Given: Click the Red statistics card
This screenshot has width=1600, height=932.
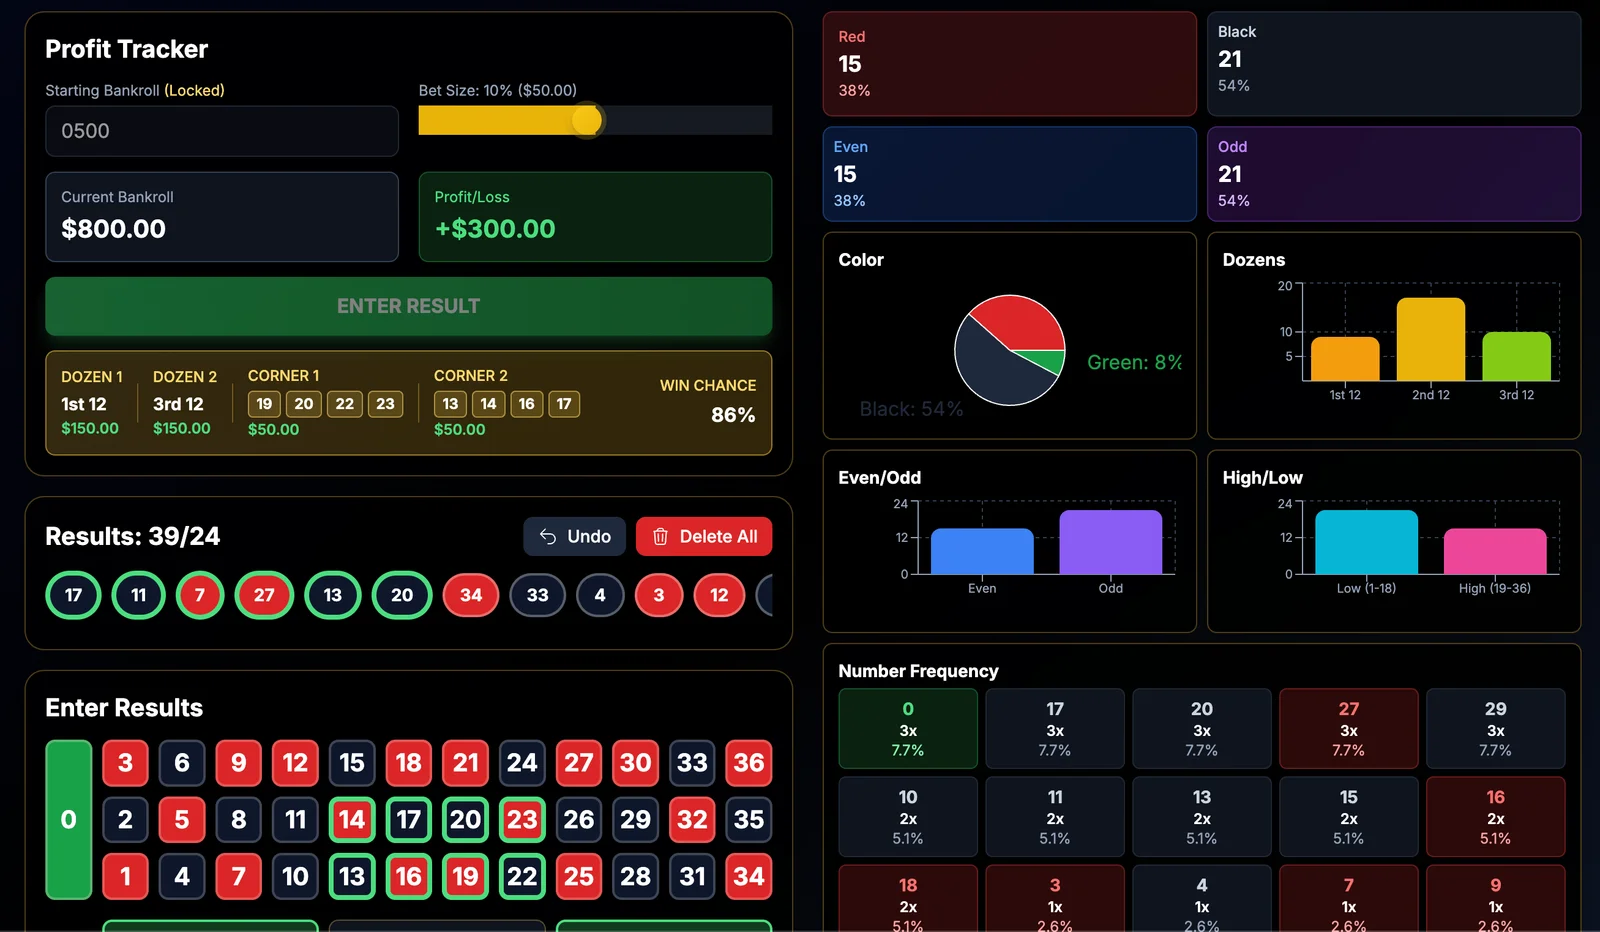Looking at the screenshot, I should pyautogui.click(x=1009, y=64).
